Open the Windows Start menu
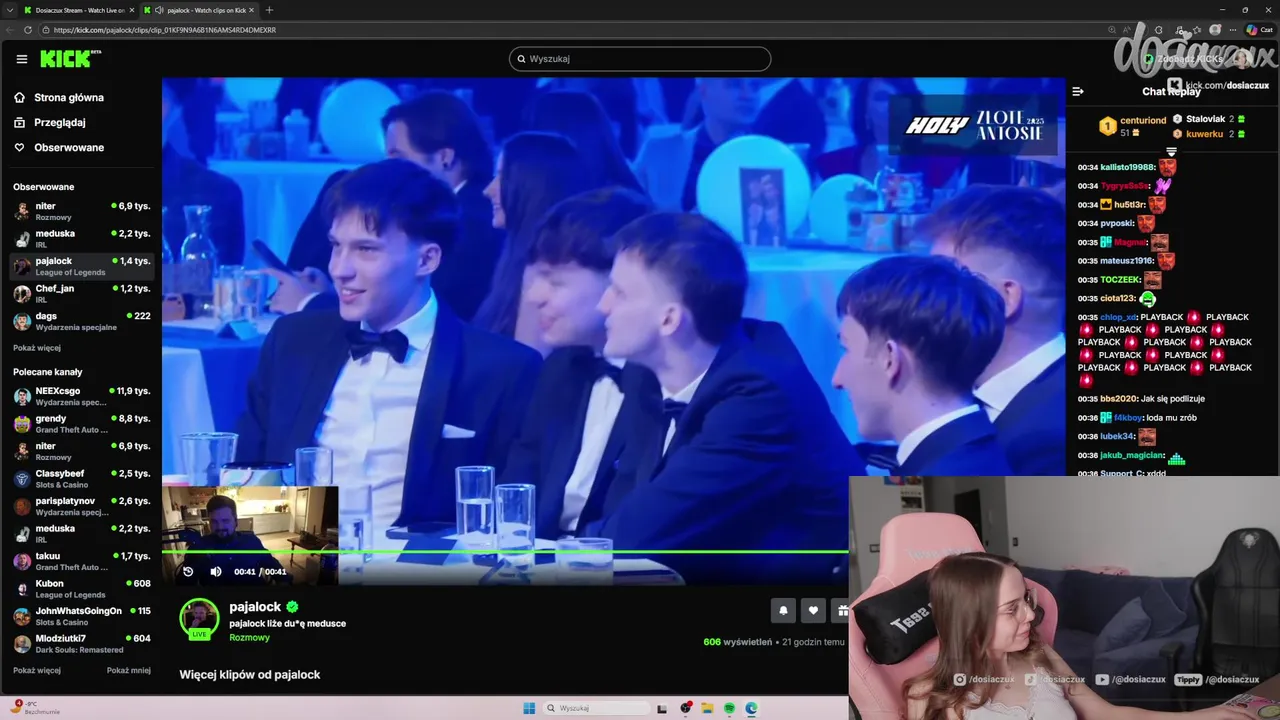The image size is (1280, 720). tap(529, 708)
